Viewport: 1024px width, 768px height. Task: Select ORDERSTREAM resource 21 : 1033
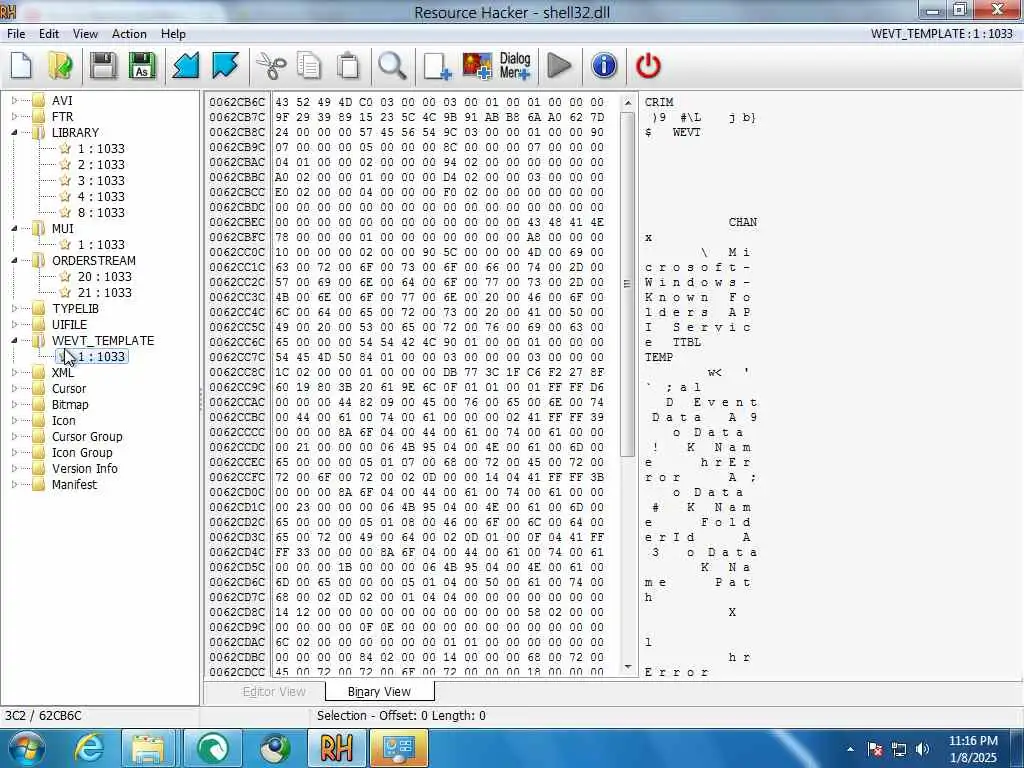(x=104, y=293)
